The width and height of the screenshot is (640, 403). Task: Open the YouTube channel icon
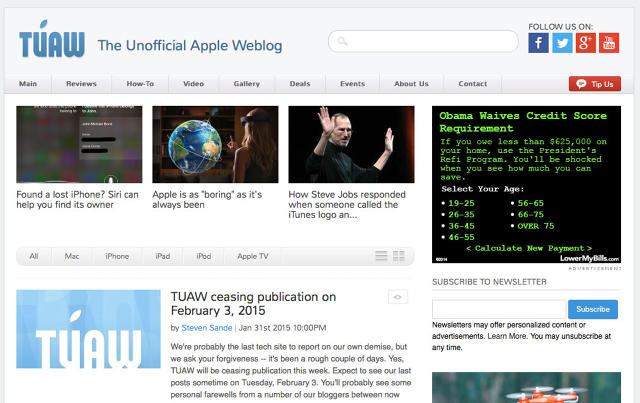pos(609,43)
